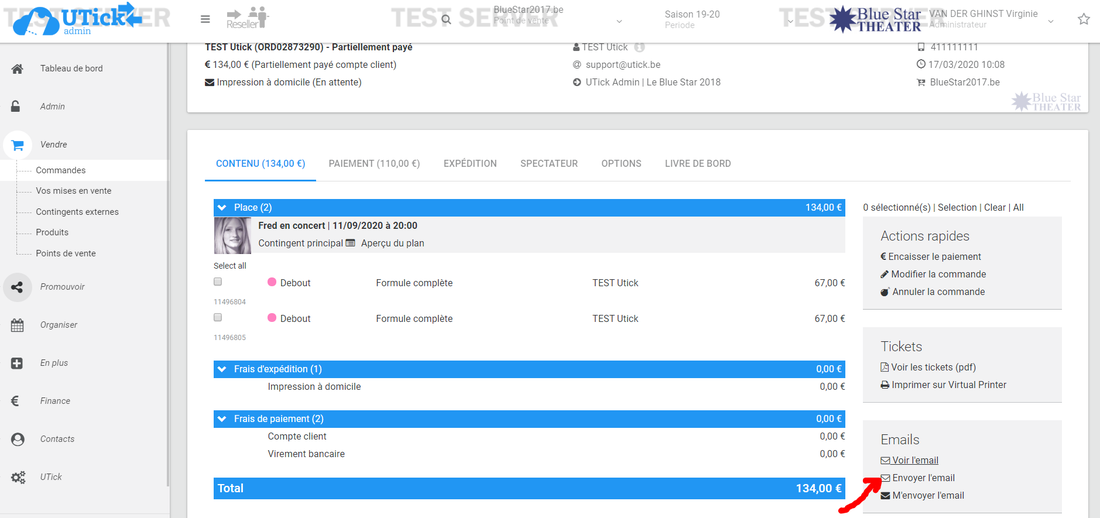Collapse the Place (2) section
This screenshot has height=518, width=1100.
[222, 207]
